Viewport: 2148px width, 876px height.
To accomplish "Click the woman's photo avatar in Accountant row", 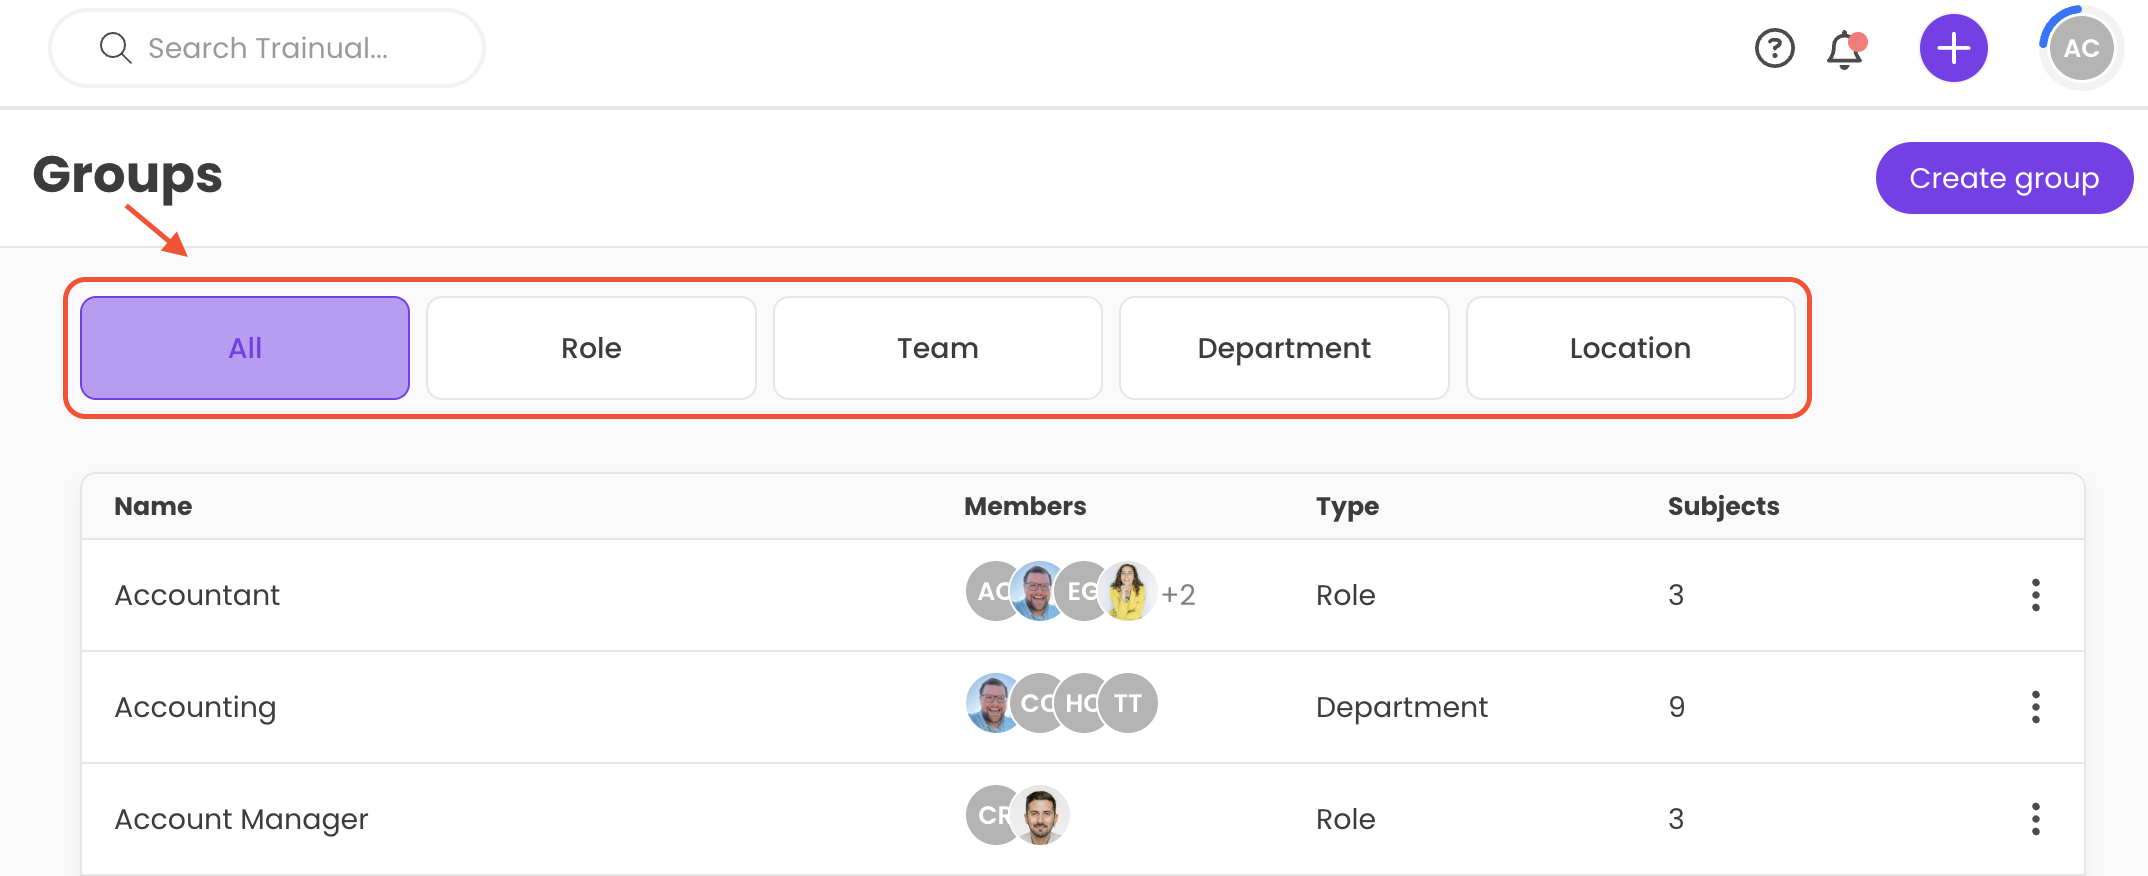I will (x=1130, y=591).
